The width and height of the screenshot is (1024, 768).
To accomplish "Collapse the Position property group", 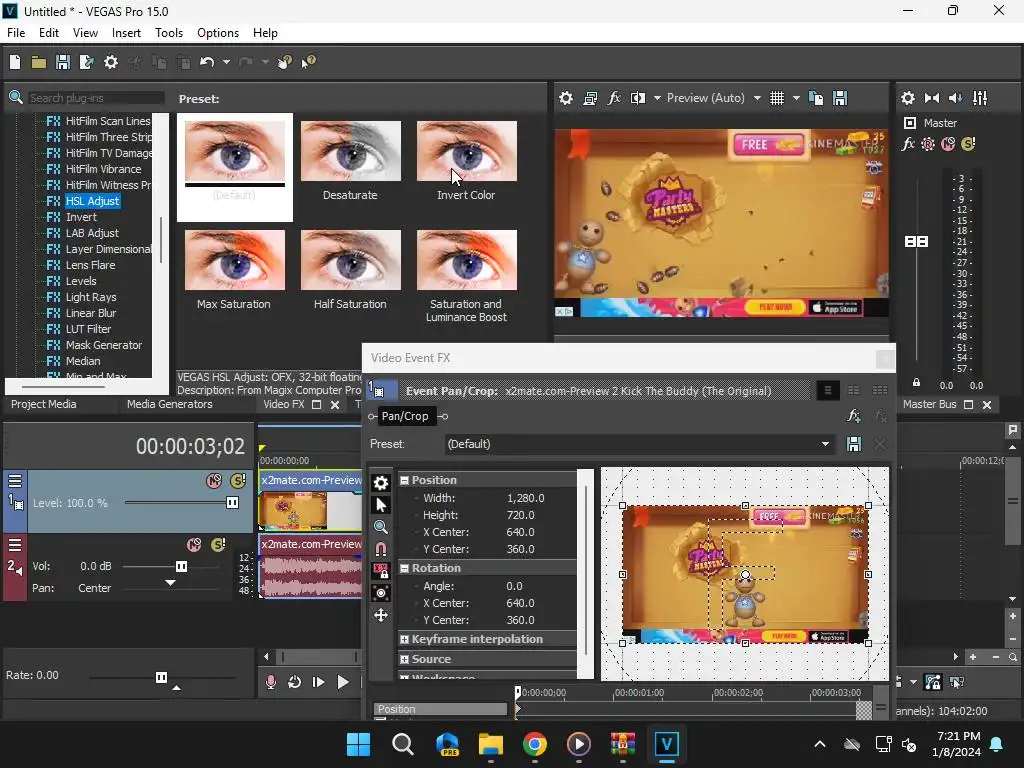I will click(404, 480).
